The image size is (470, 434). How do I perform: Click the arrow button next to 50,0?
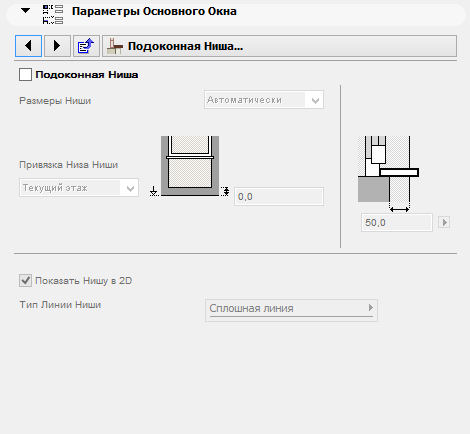point(444,222)
